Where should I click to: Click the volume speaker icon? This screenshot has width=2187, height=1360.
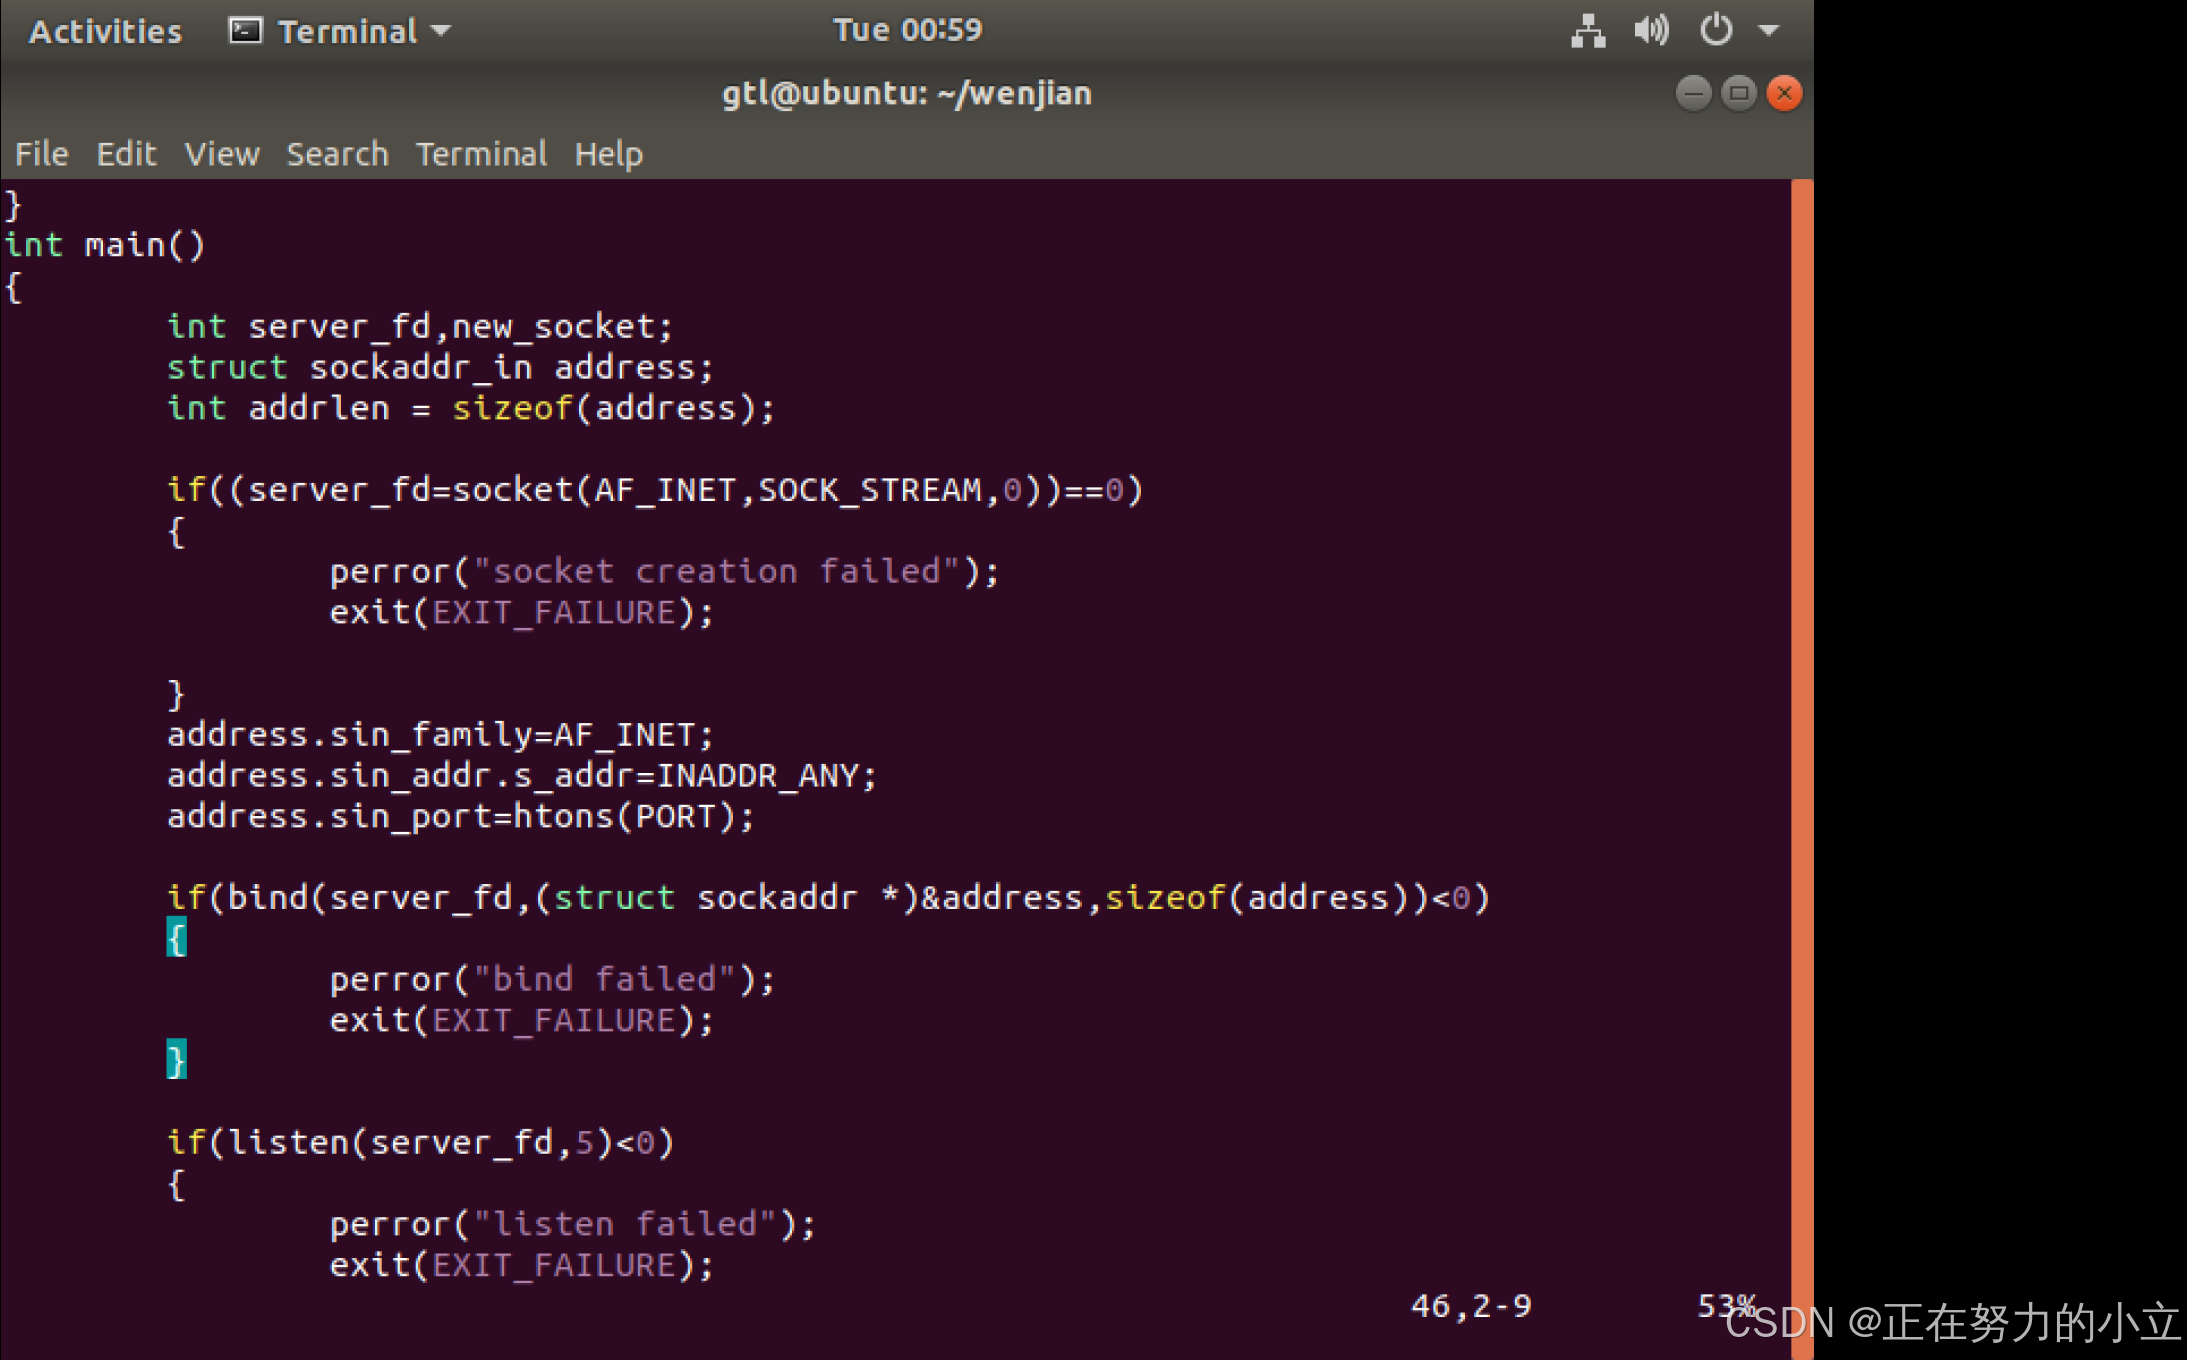click(x=1651, y=31)
